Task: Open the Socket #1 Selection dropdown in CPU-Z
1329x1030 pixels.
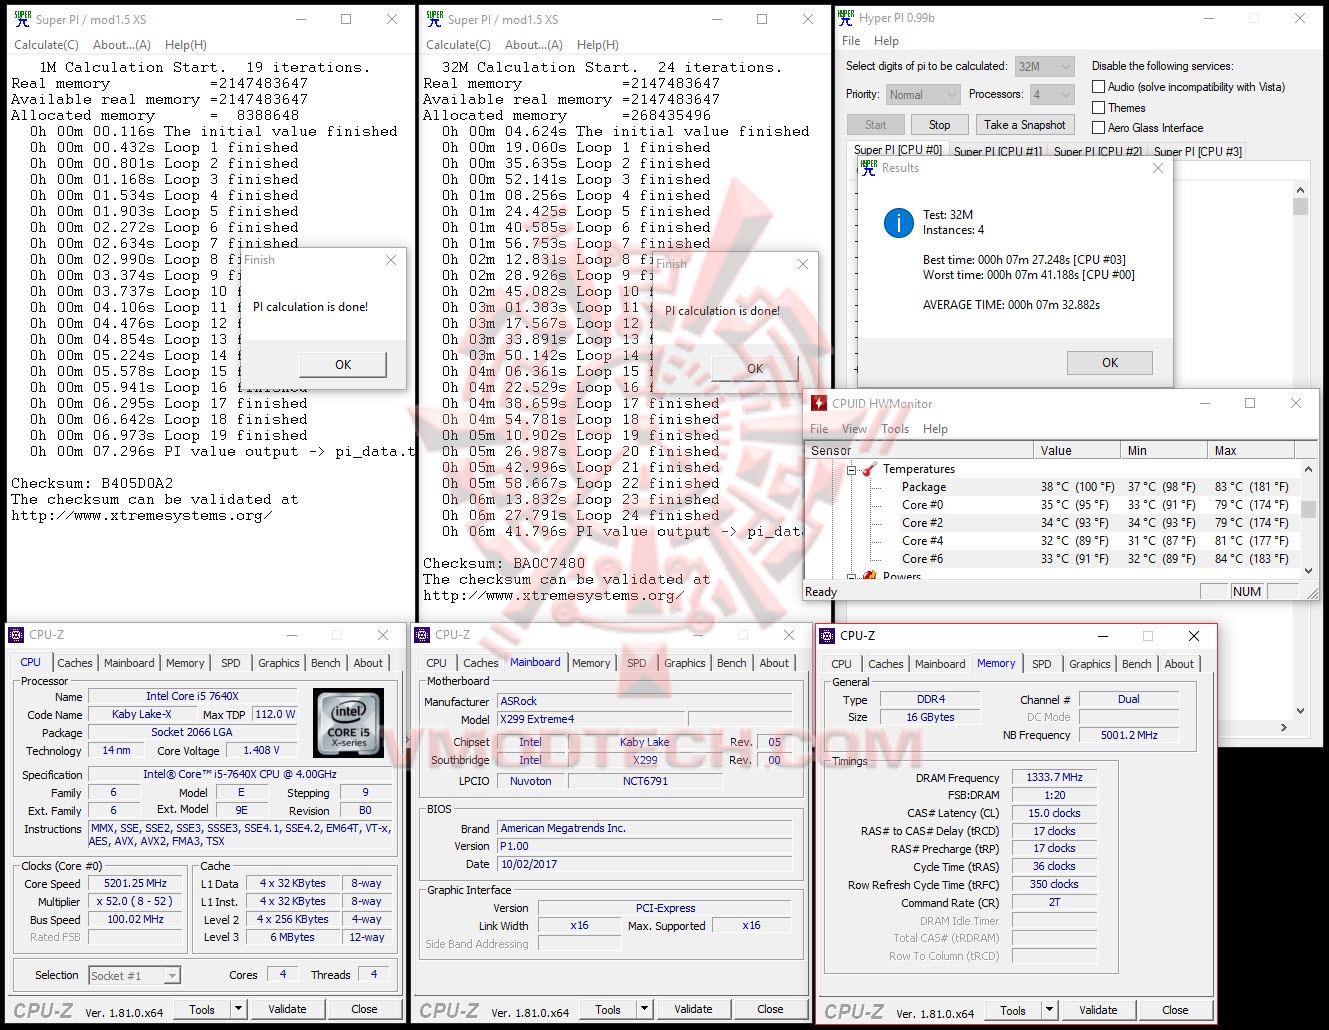Action: coord(134,975)
